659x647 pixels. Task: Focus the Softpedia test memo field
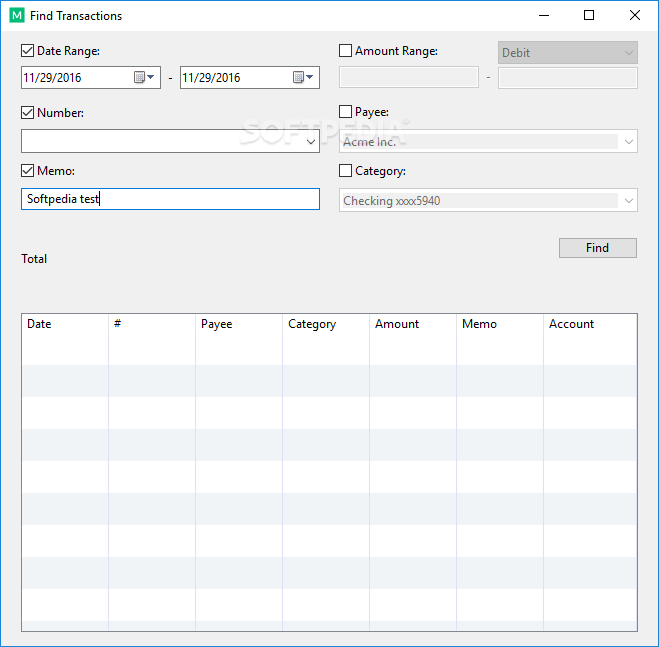tap(170, 199)
